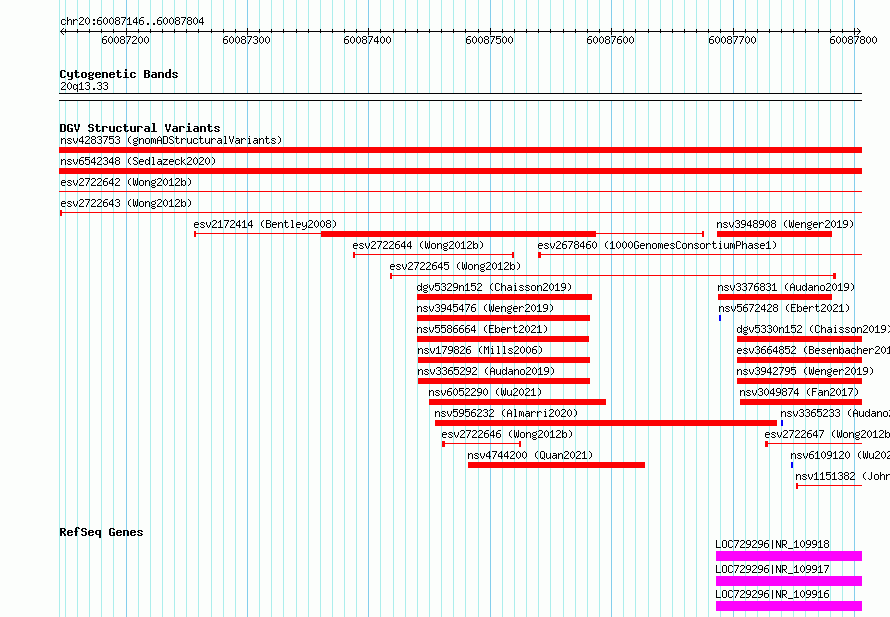Click the red bar under nsv6052290 Wu2021

pos(517,402)
